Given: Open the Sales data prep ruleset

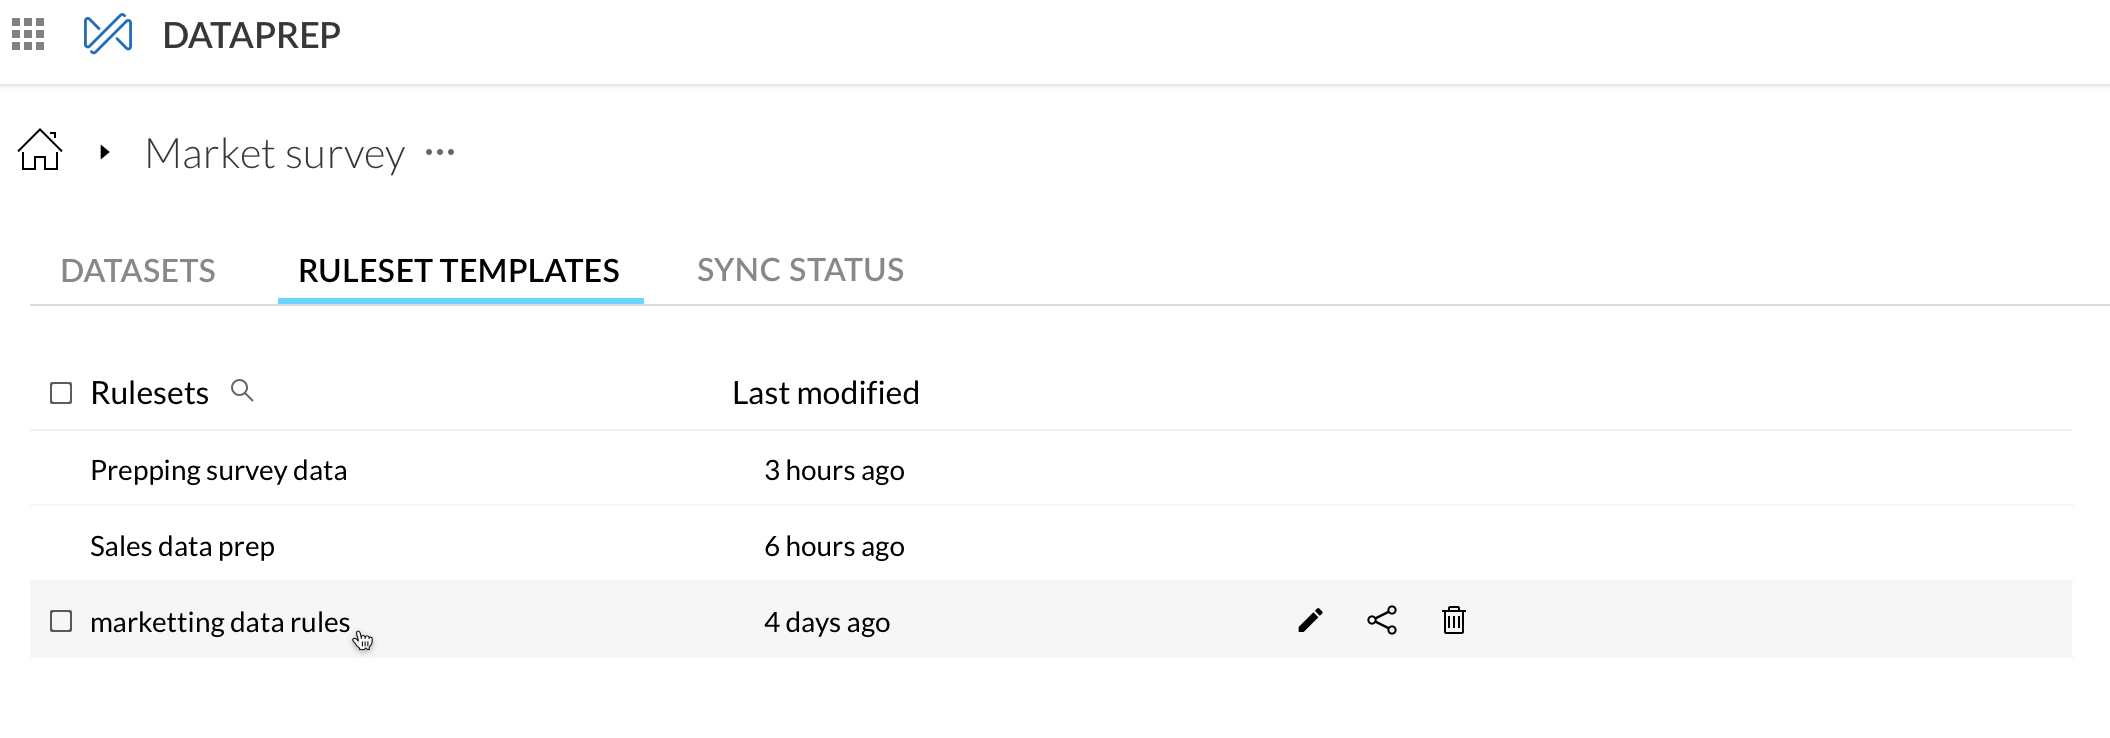Looking at the screenshot, I should [x=182, y=546].
